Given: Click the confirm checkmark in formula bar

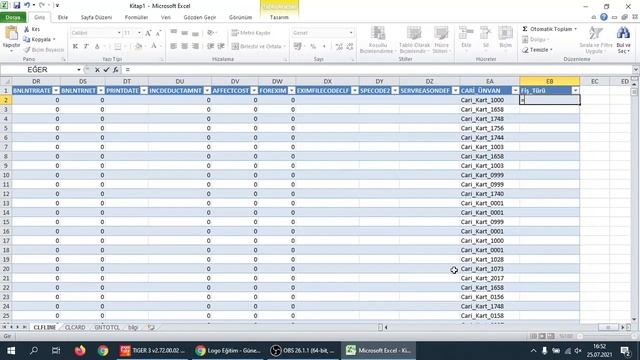Looking at the screenshot, I should (107, 70).
